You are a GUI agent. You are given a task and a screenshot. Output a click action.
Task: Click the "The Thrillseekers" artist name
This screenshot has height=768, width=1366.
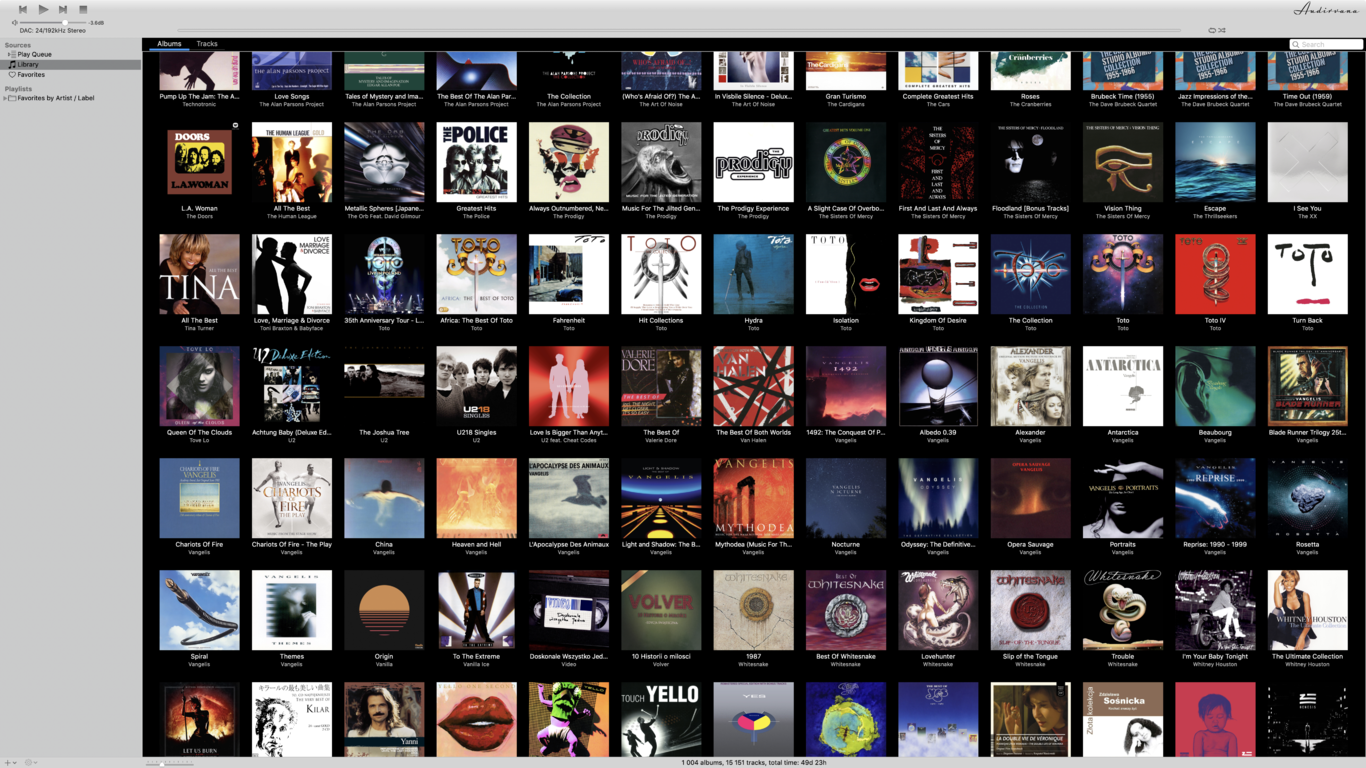[x=1215, y=216]
